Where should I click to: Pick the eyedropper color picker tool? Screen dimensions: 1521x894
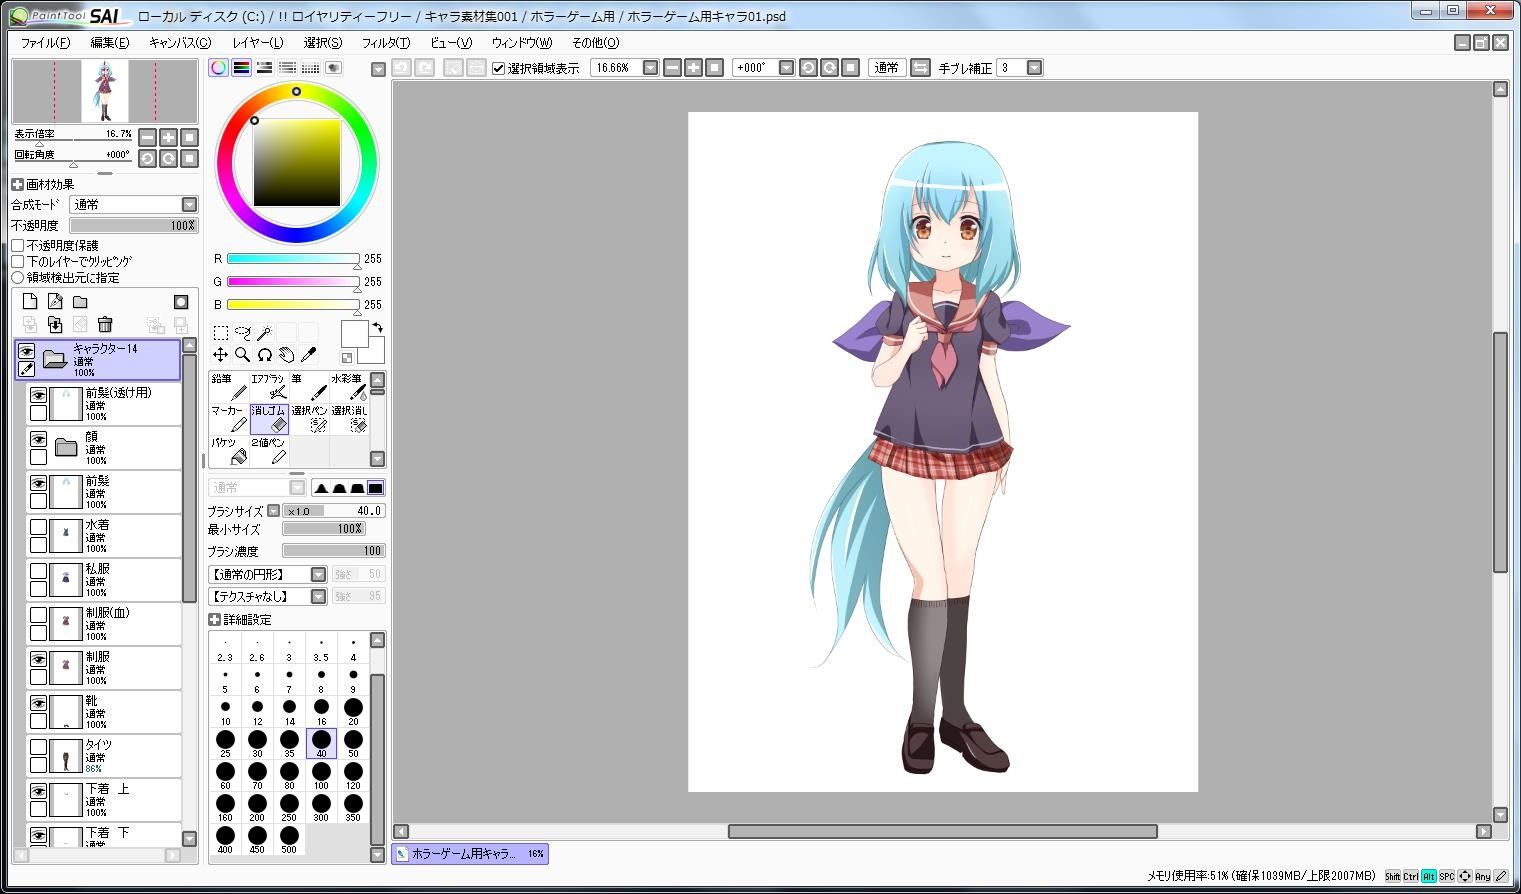click(x=309, y=354)
